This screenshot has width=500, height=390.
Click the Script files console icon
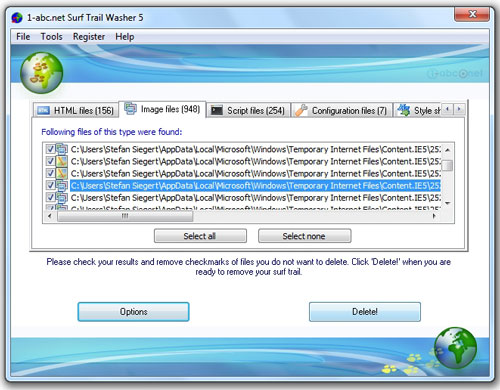click(x=217, y=110)
